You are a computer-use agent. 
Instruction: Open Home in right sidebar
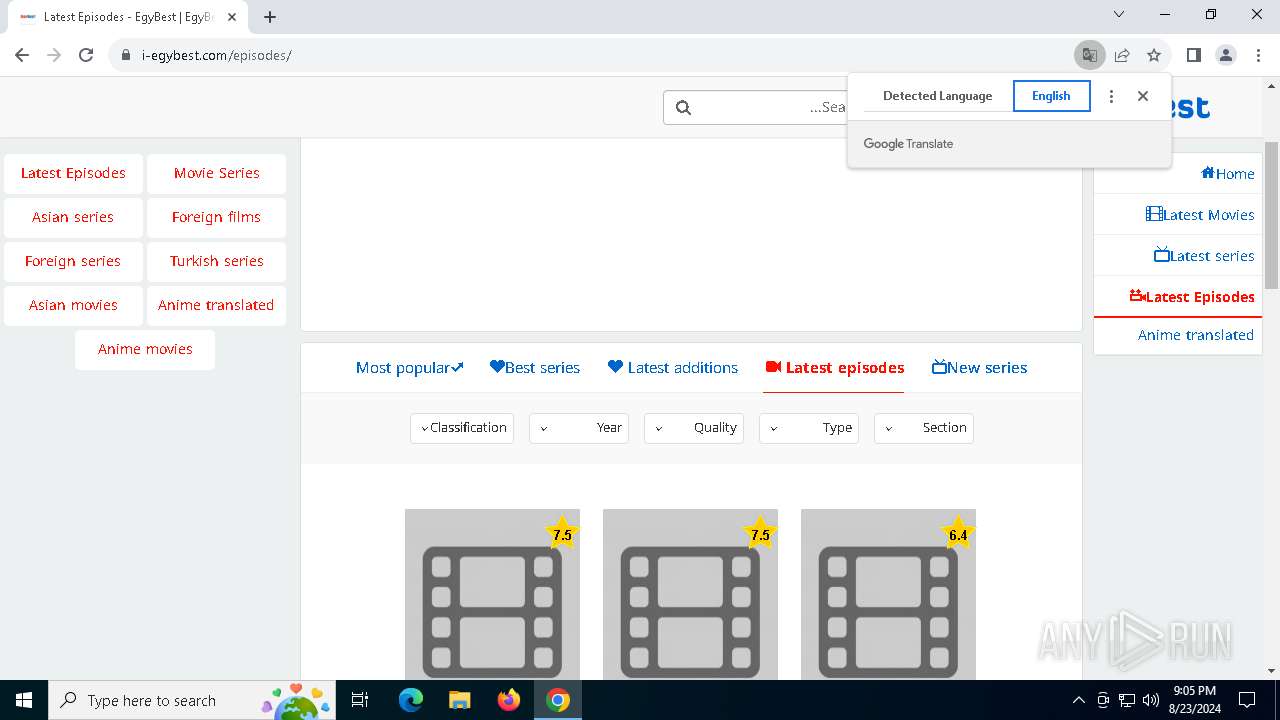pyautogui.click(x=1178, y=174)
